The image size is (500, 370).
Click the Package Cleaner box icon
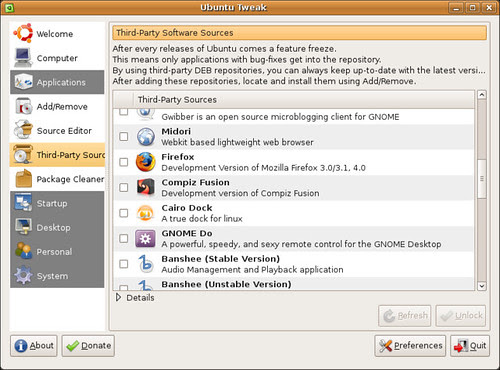pos(23,179)
